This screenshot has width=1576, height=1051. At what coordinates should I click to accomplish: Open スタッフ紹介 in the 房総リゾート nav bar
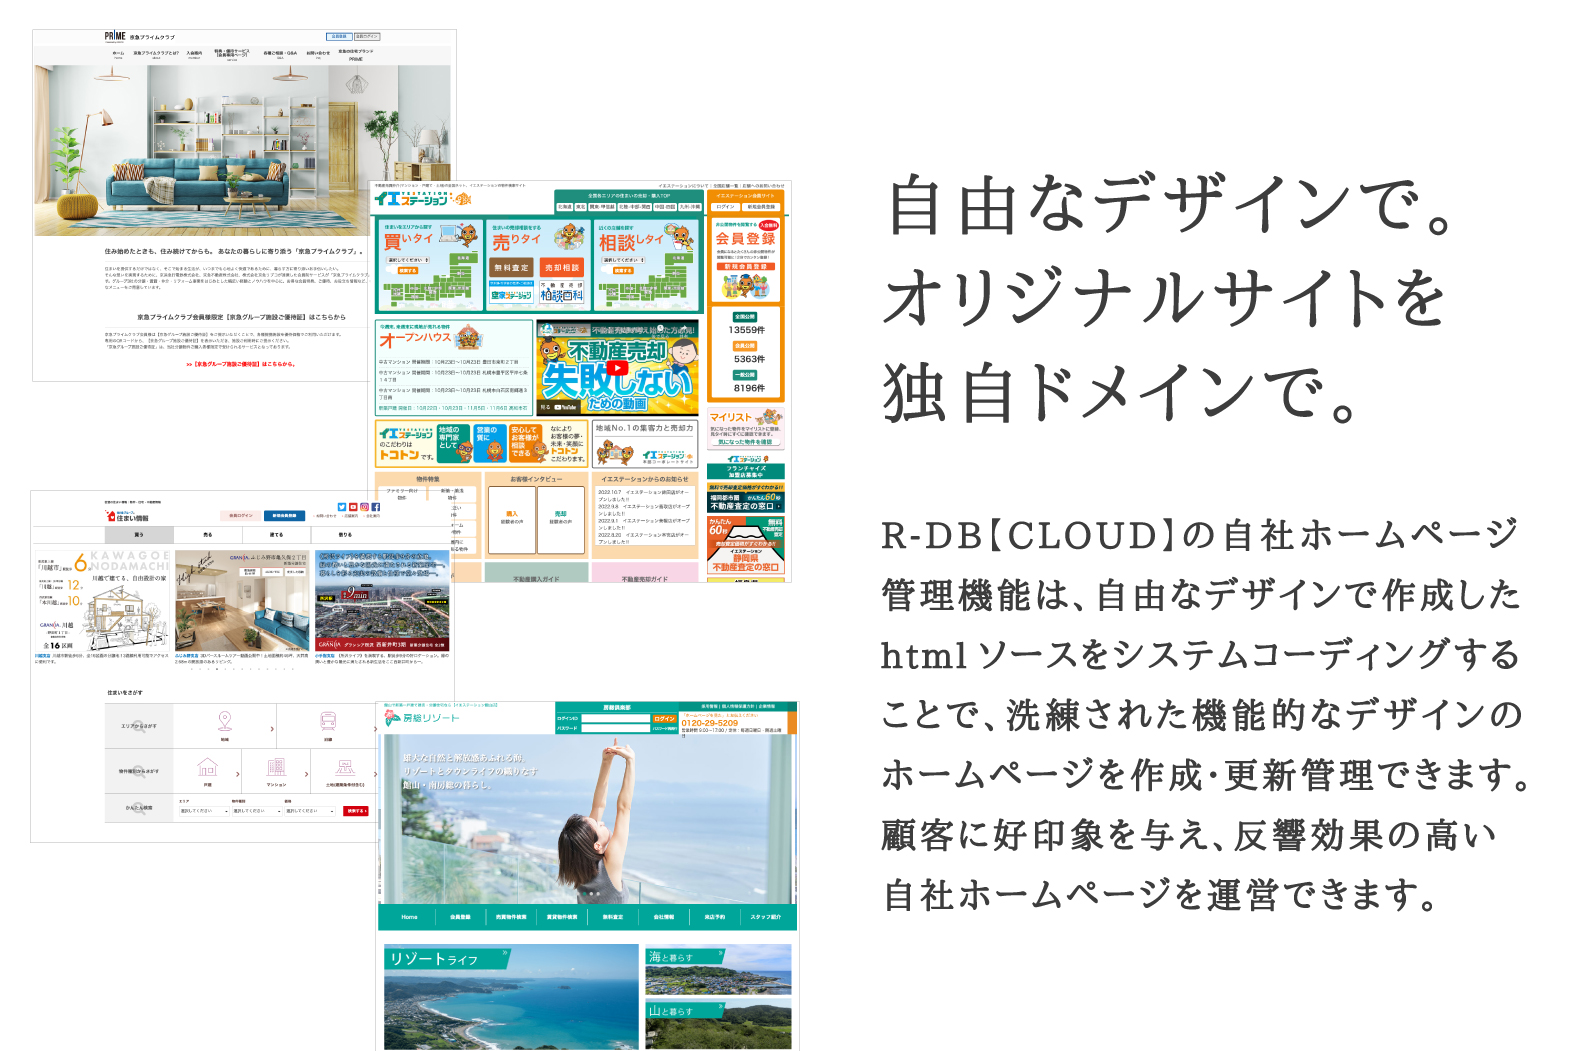tap(766, 917)
